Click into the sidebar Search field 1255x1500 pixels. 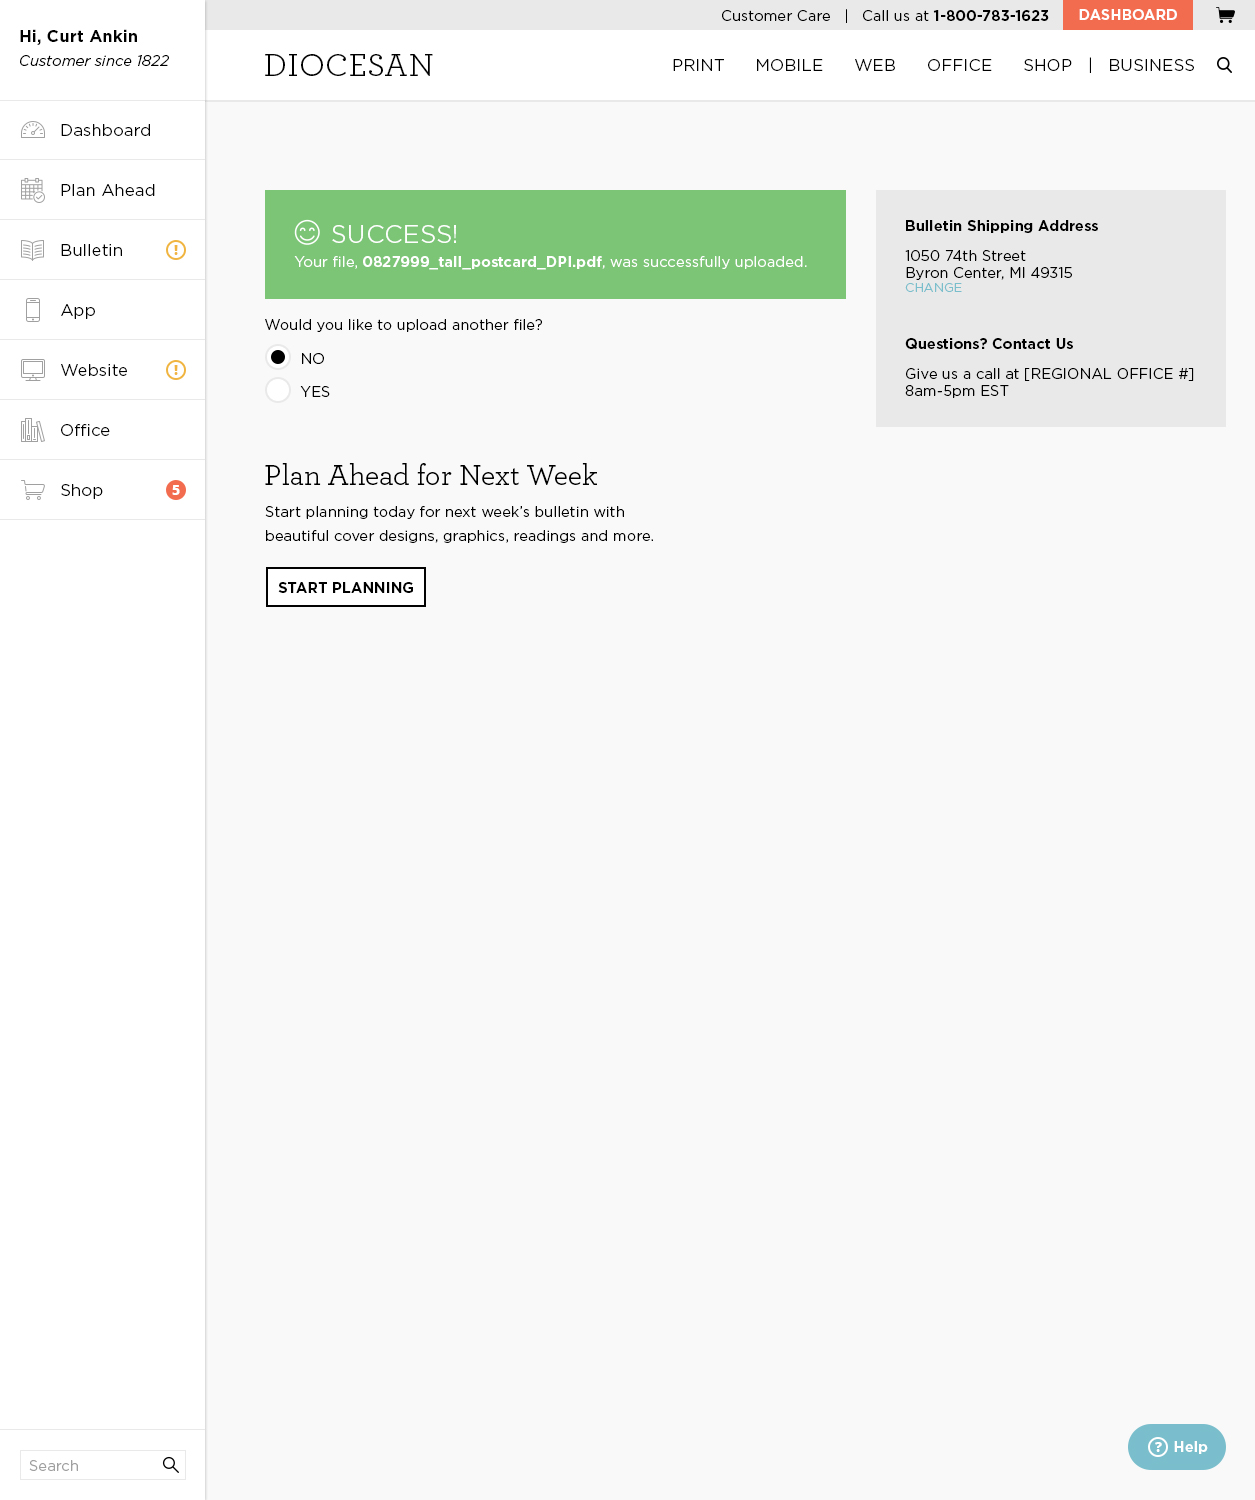click(x=90, y=1465)
